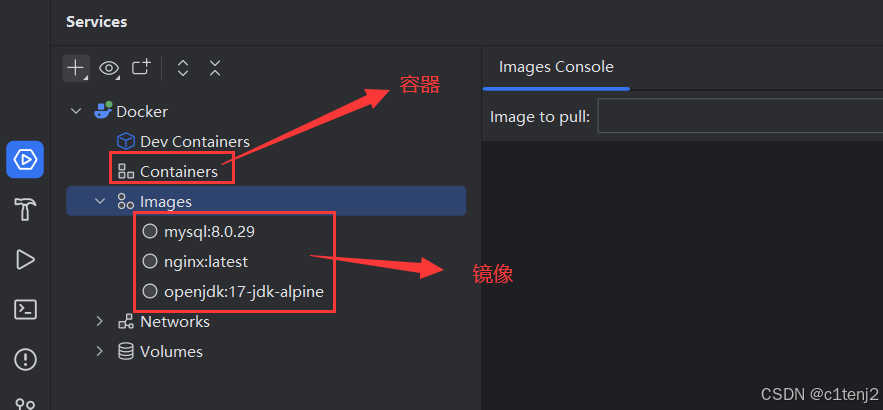
Task: Click the Image to pull field
Action: click(x=740, y=116)
